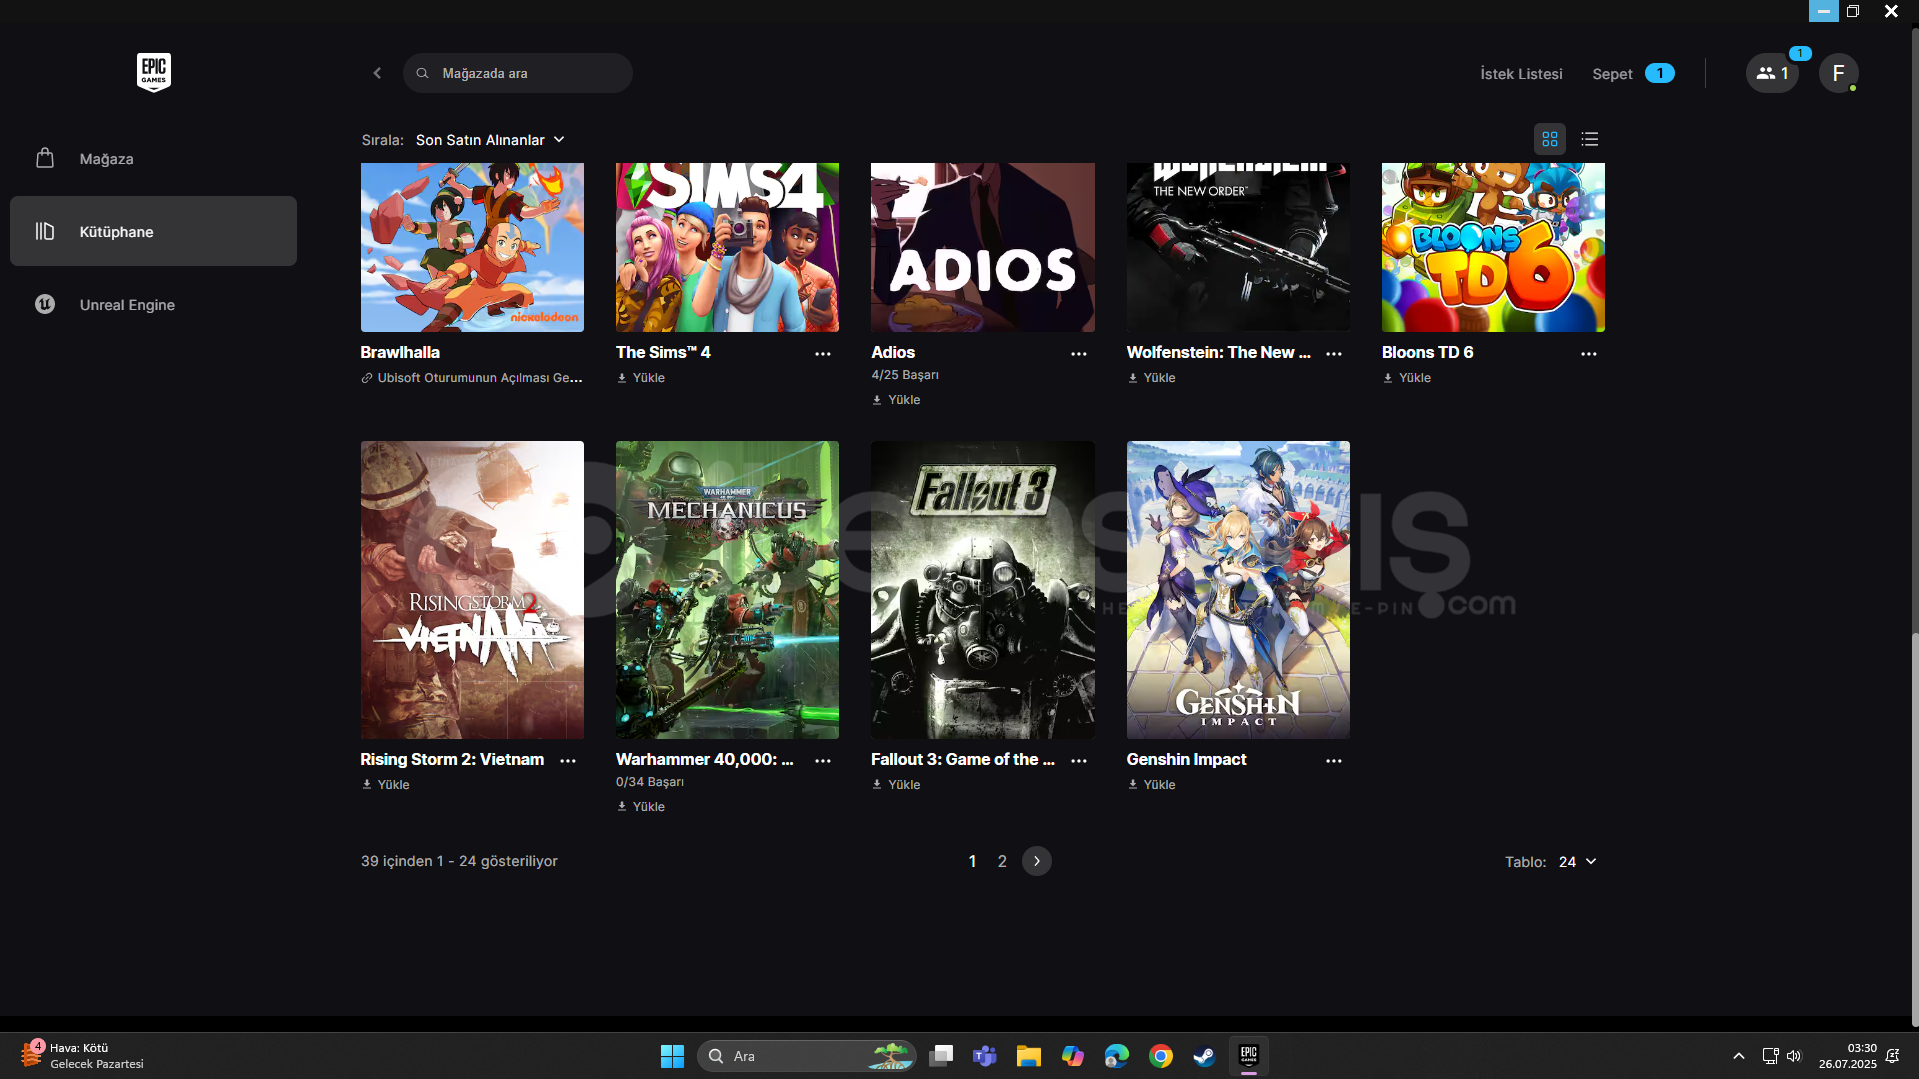Open Wolfenstein: The New Order cover
Screen dimensions: 1919x1079
1238,247
